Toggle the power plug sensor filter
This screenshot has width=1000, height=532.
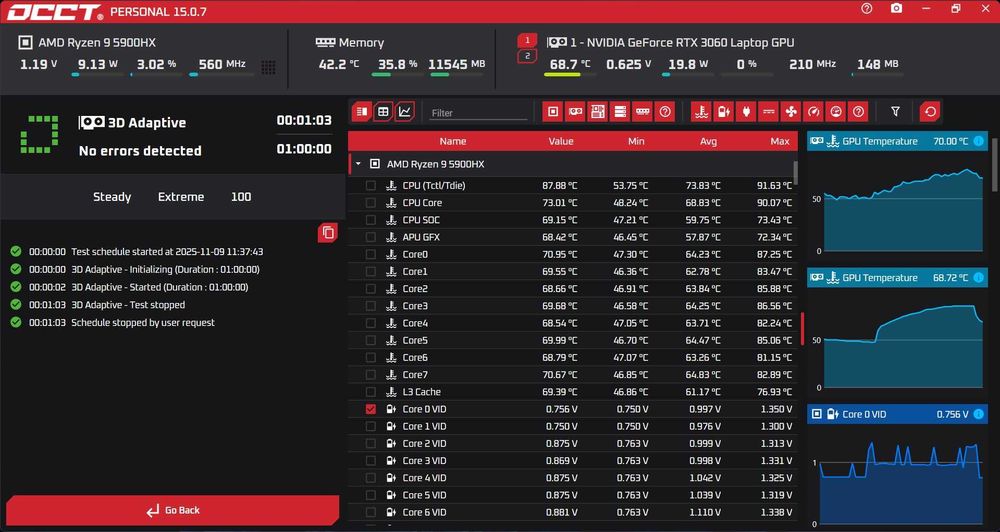pyautogui.click(x=746, y=112)
